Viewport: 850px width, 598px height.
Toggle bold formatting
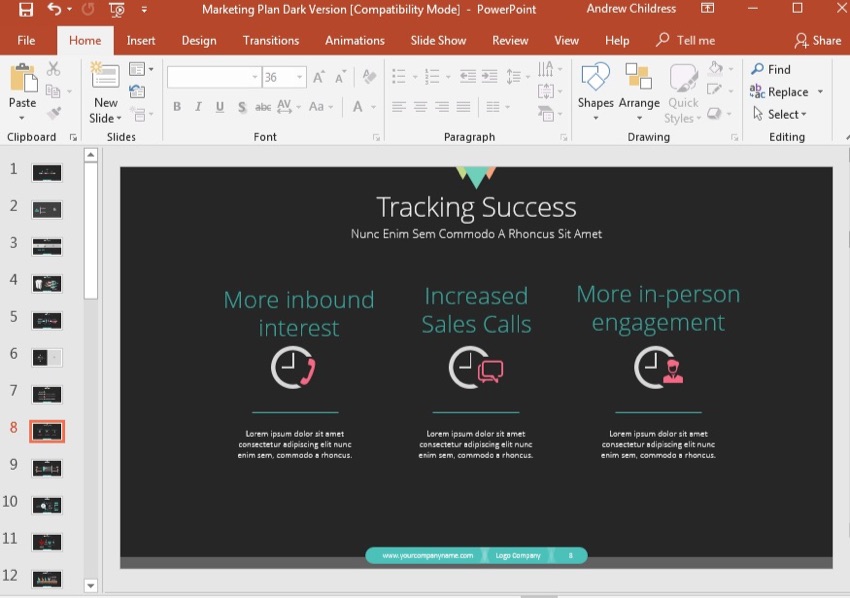click(x=176, y=106)
